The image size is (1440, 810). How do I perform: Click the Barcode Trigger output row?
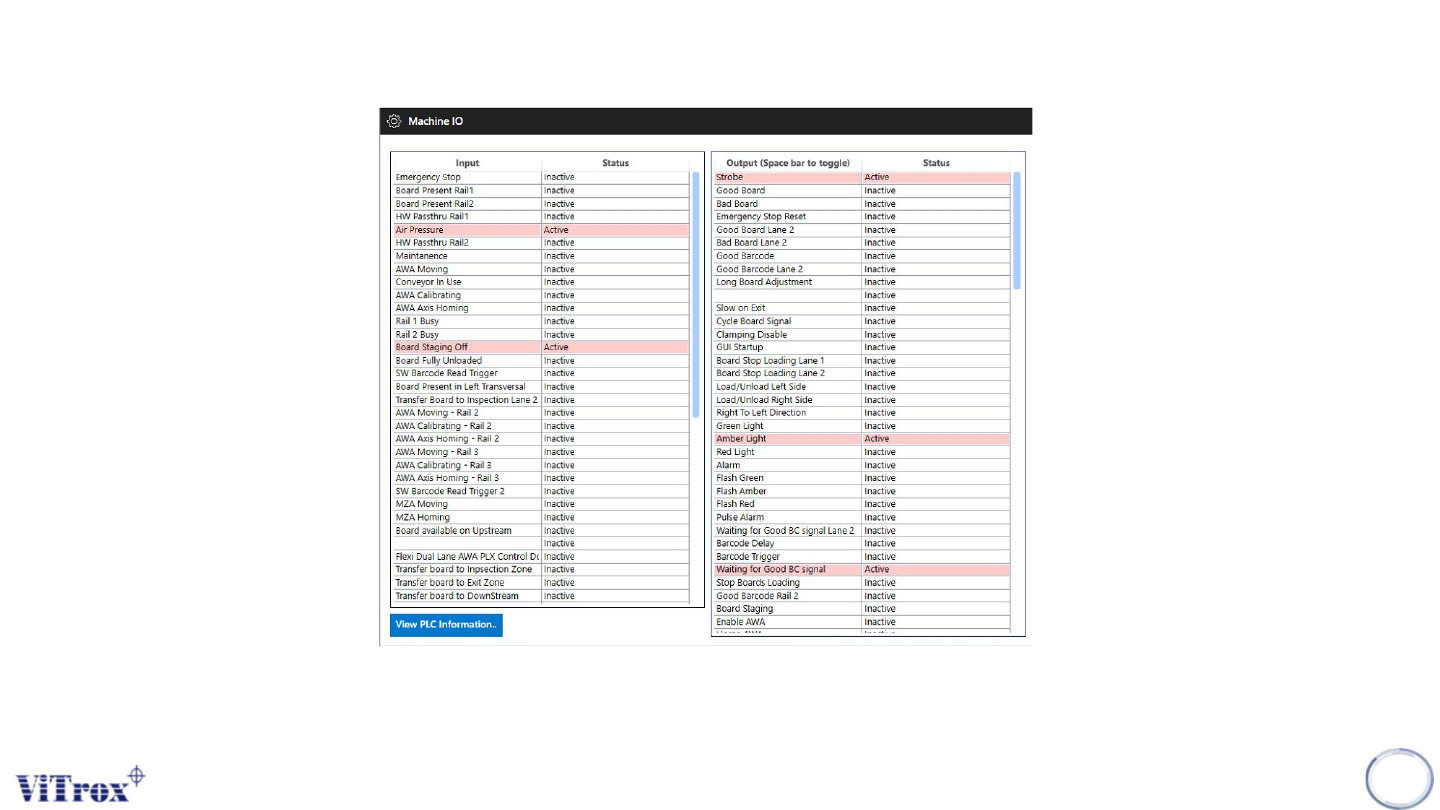[862, 556]
